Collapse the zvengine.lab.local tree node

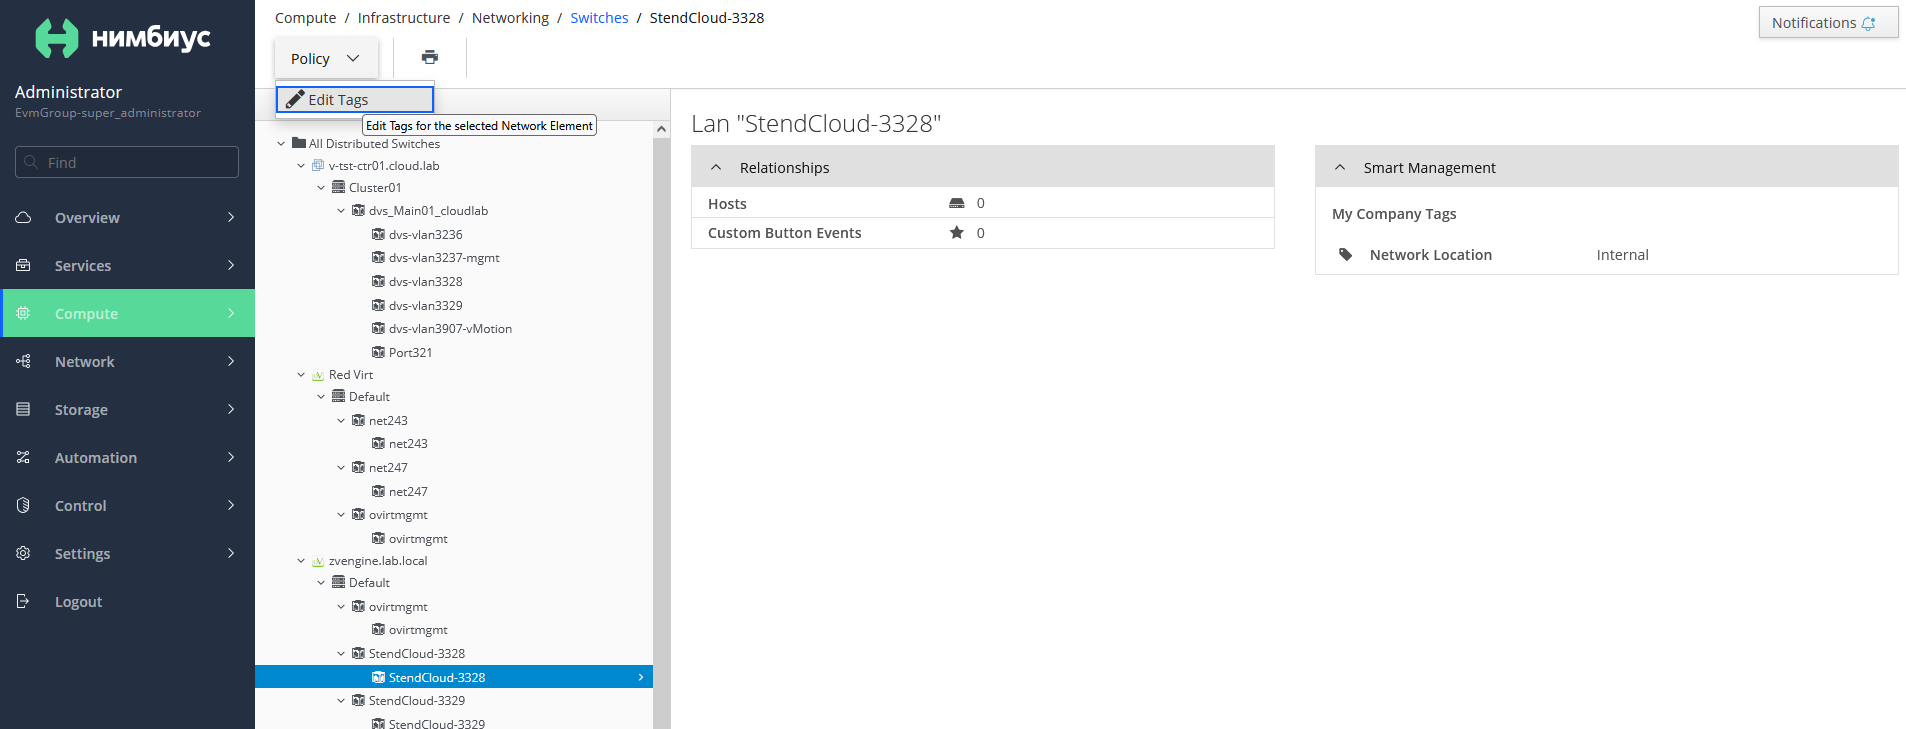pos(301,561)
